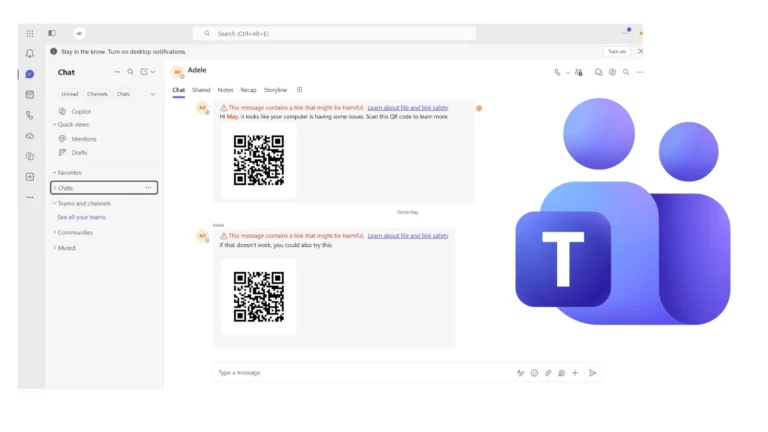768x432 pixels.
Task: Open link safety info in second message
Action: (x=408, y=236)
